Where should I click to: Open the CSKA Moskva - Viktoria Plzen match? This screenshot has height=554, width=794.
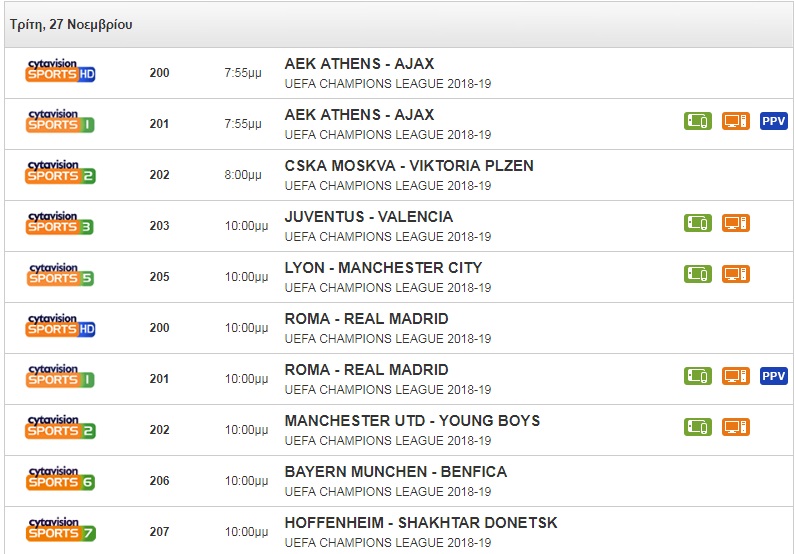pyautogui.click(x=409, y=166)
